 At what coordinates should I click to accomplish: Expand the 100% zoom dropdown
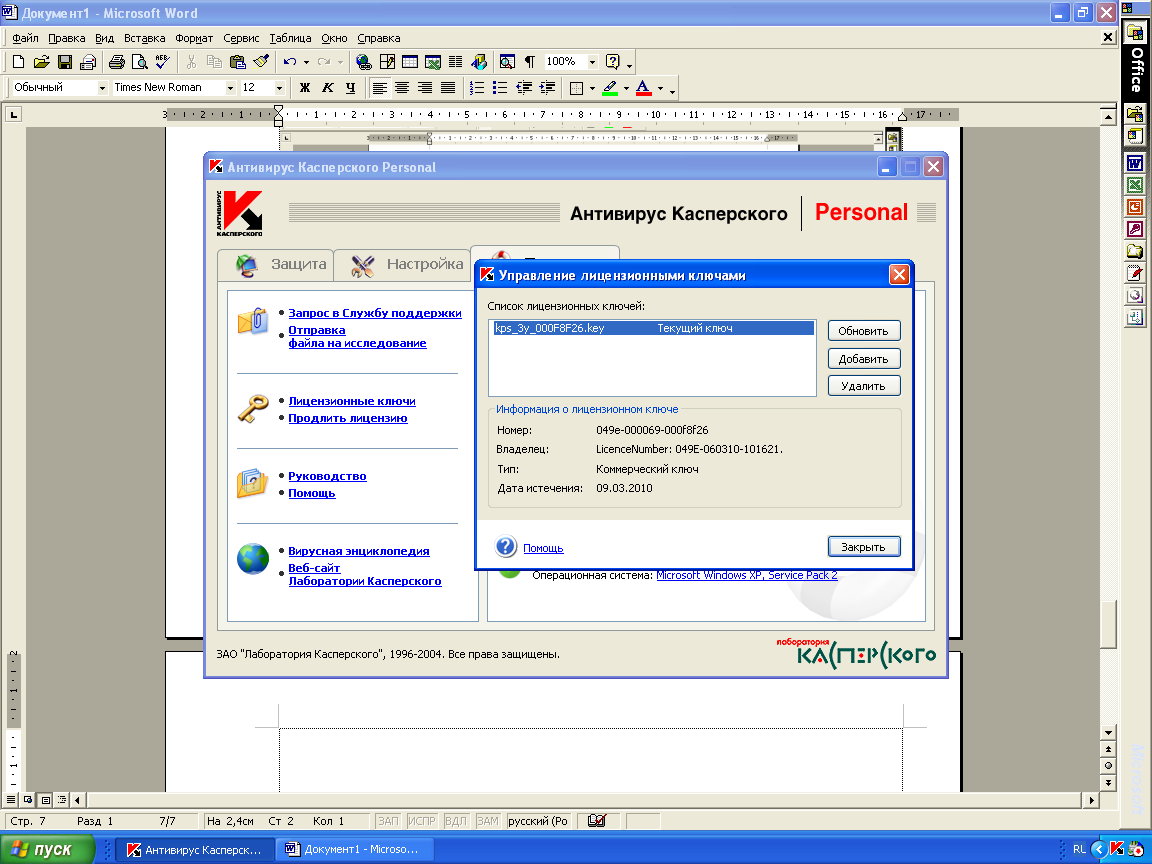tap(592, 62)
